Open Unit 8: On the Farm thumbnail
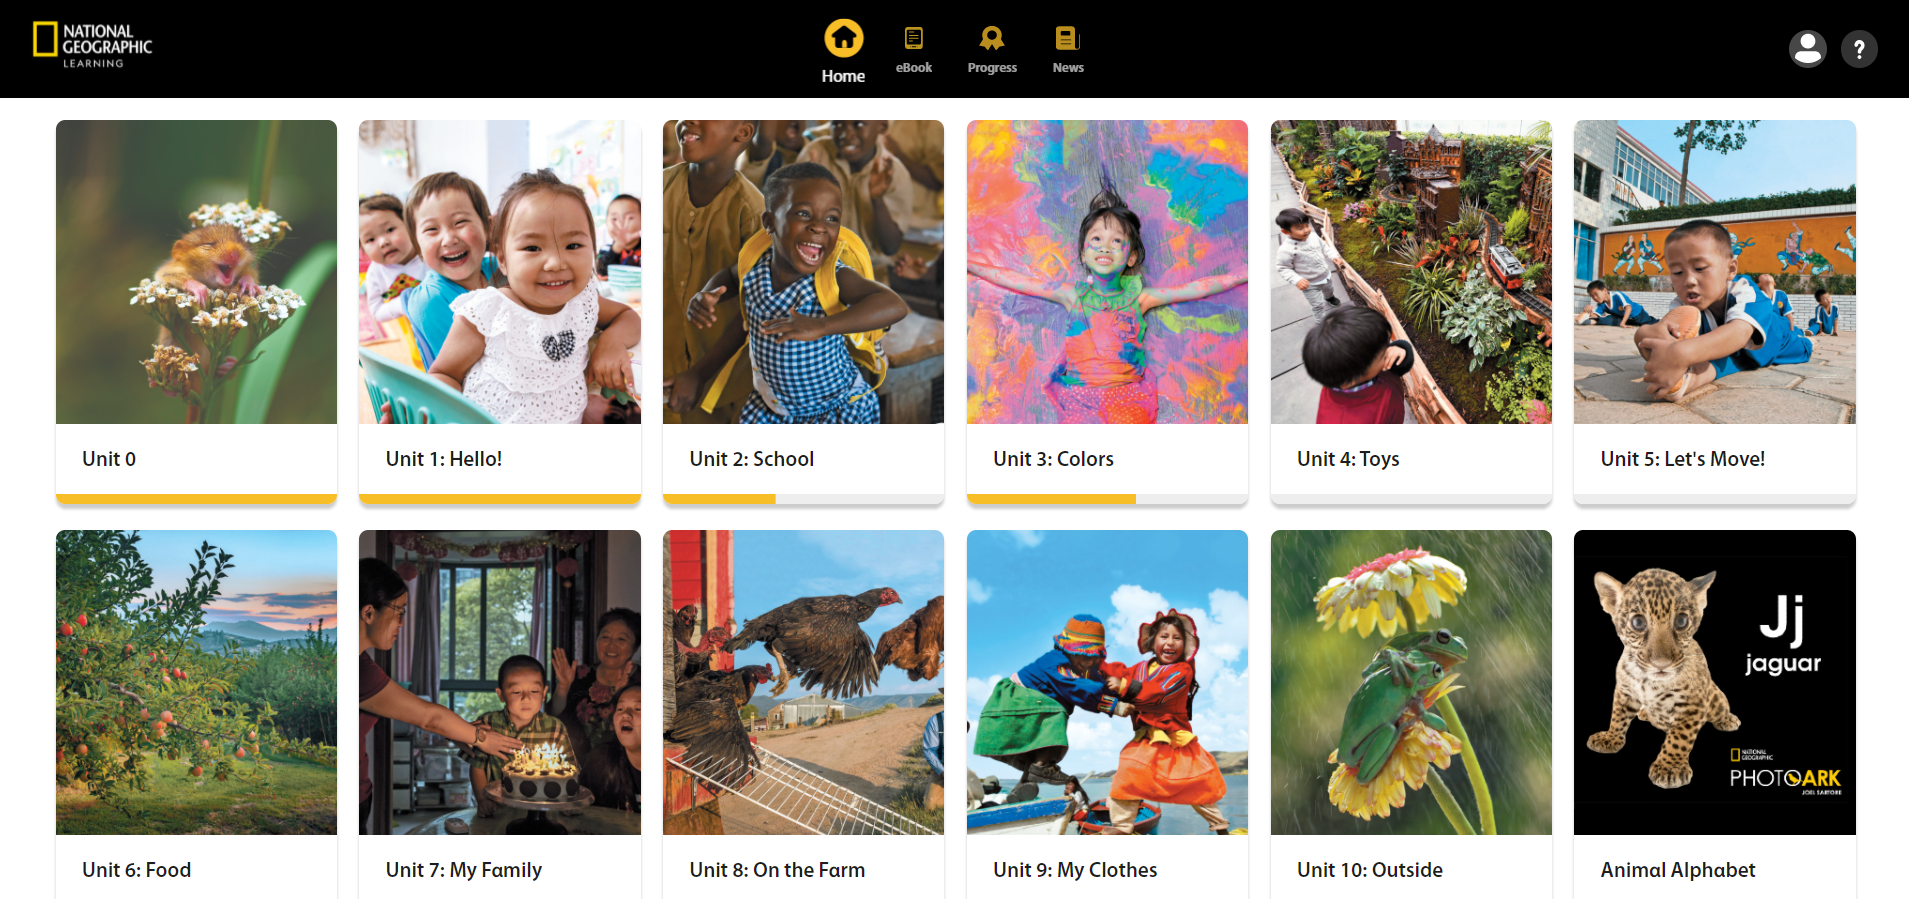The height and width of the screenshot is (899, 1909). (803, 682)
